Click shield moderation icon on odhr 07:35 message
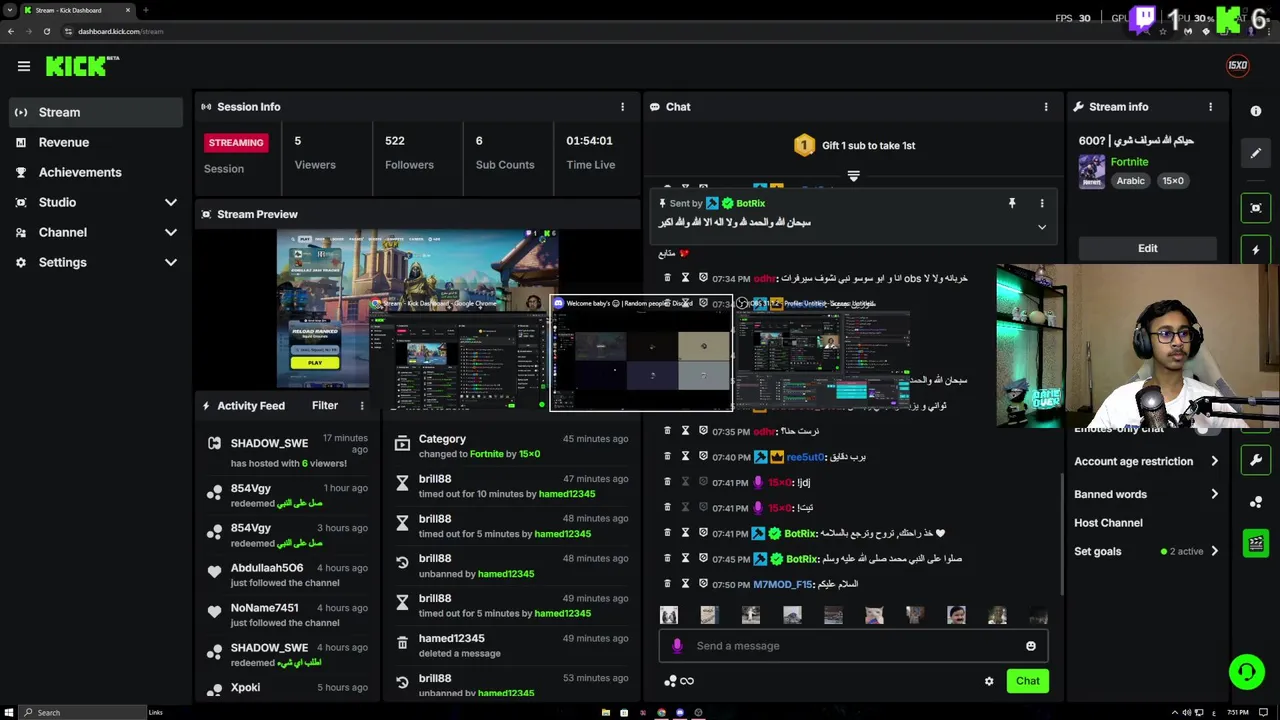The width and height of the screenshot is (1280, 720). (x=703, y=431)
